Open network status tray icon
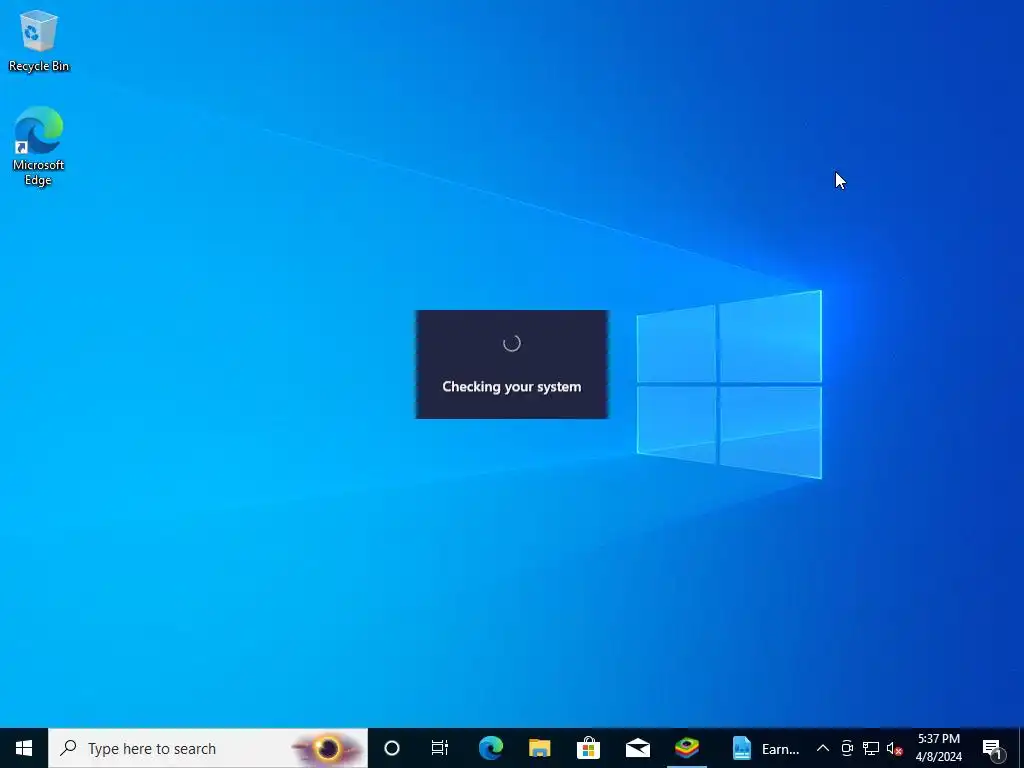 [871, 748]
